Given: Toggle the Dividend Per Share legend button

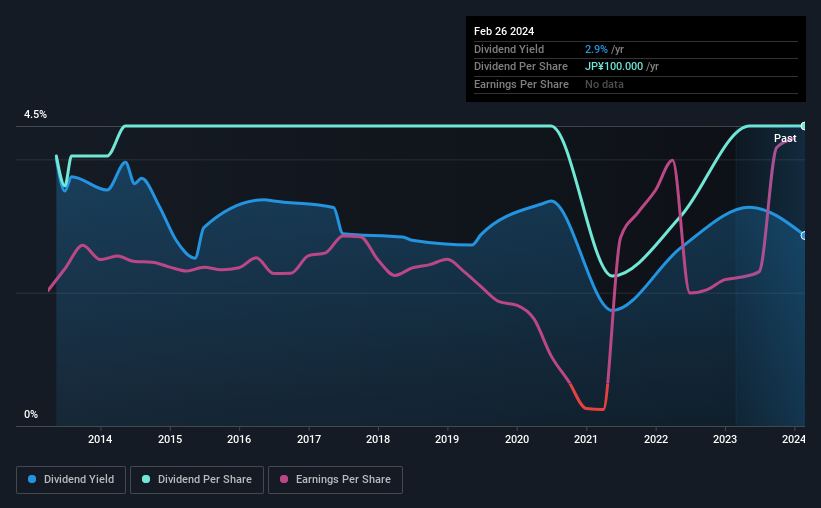Looking at the screenshot, I should click(197, 480).
